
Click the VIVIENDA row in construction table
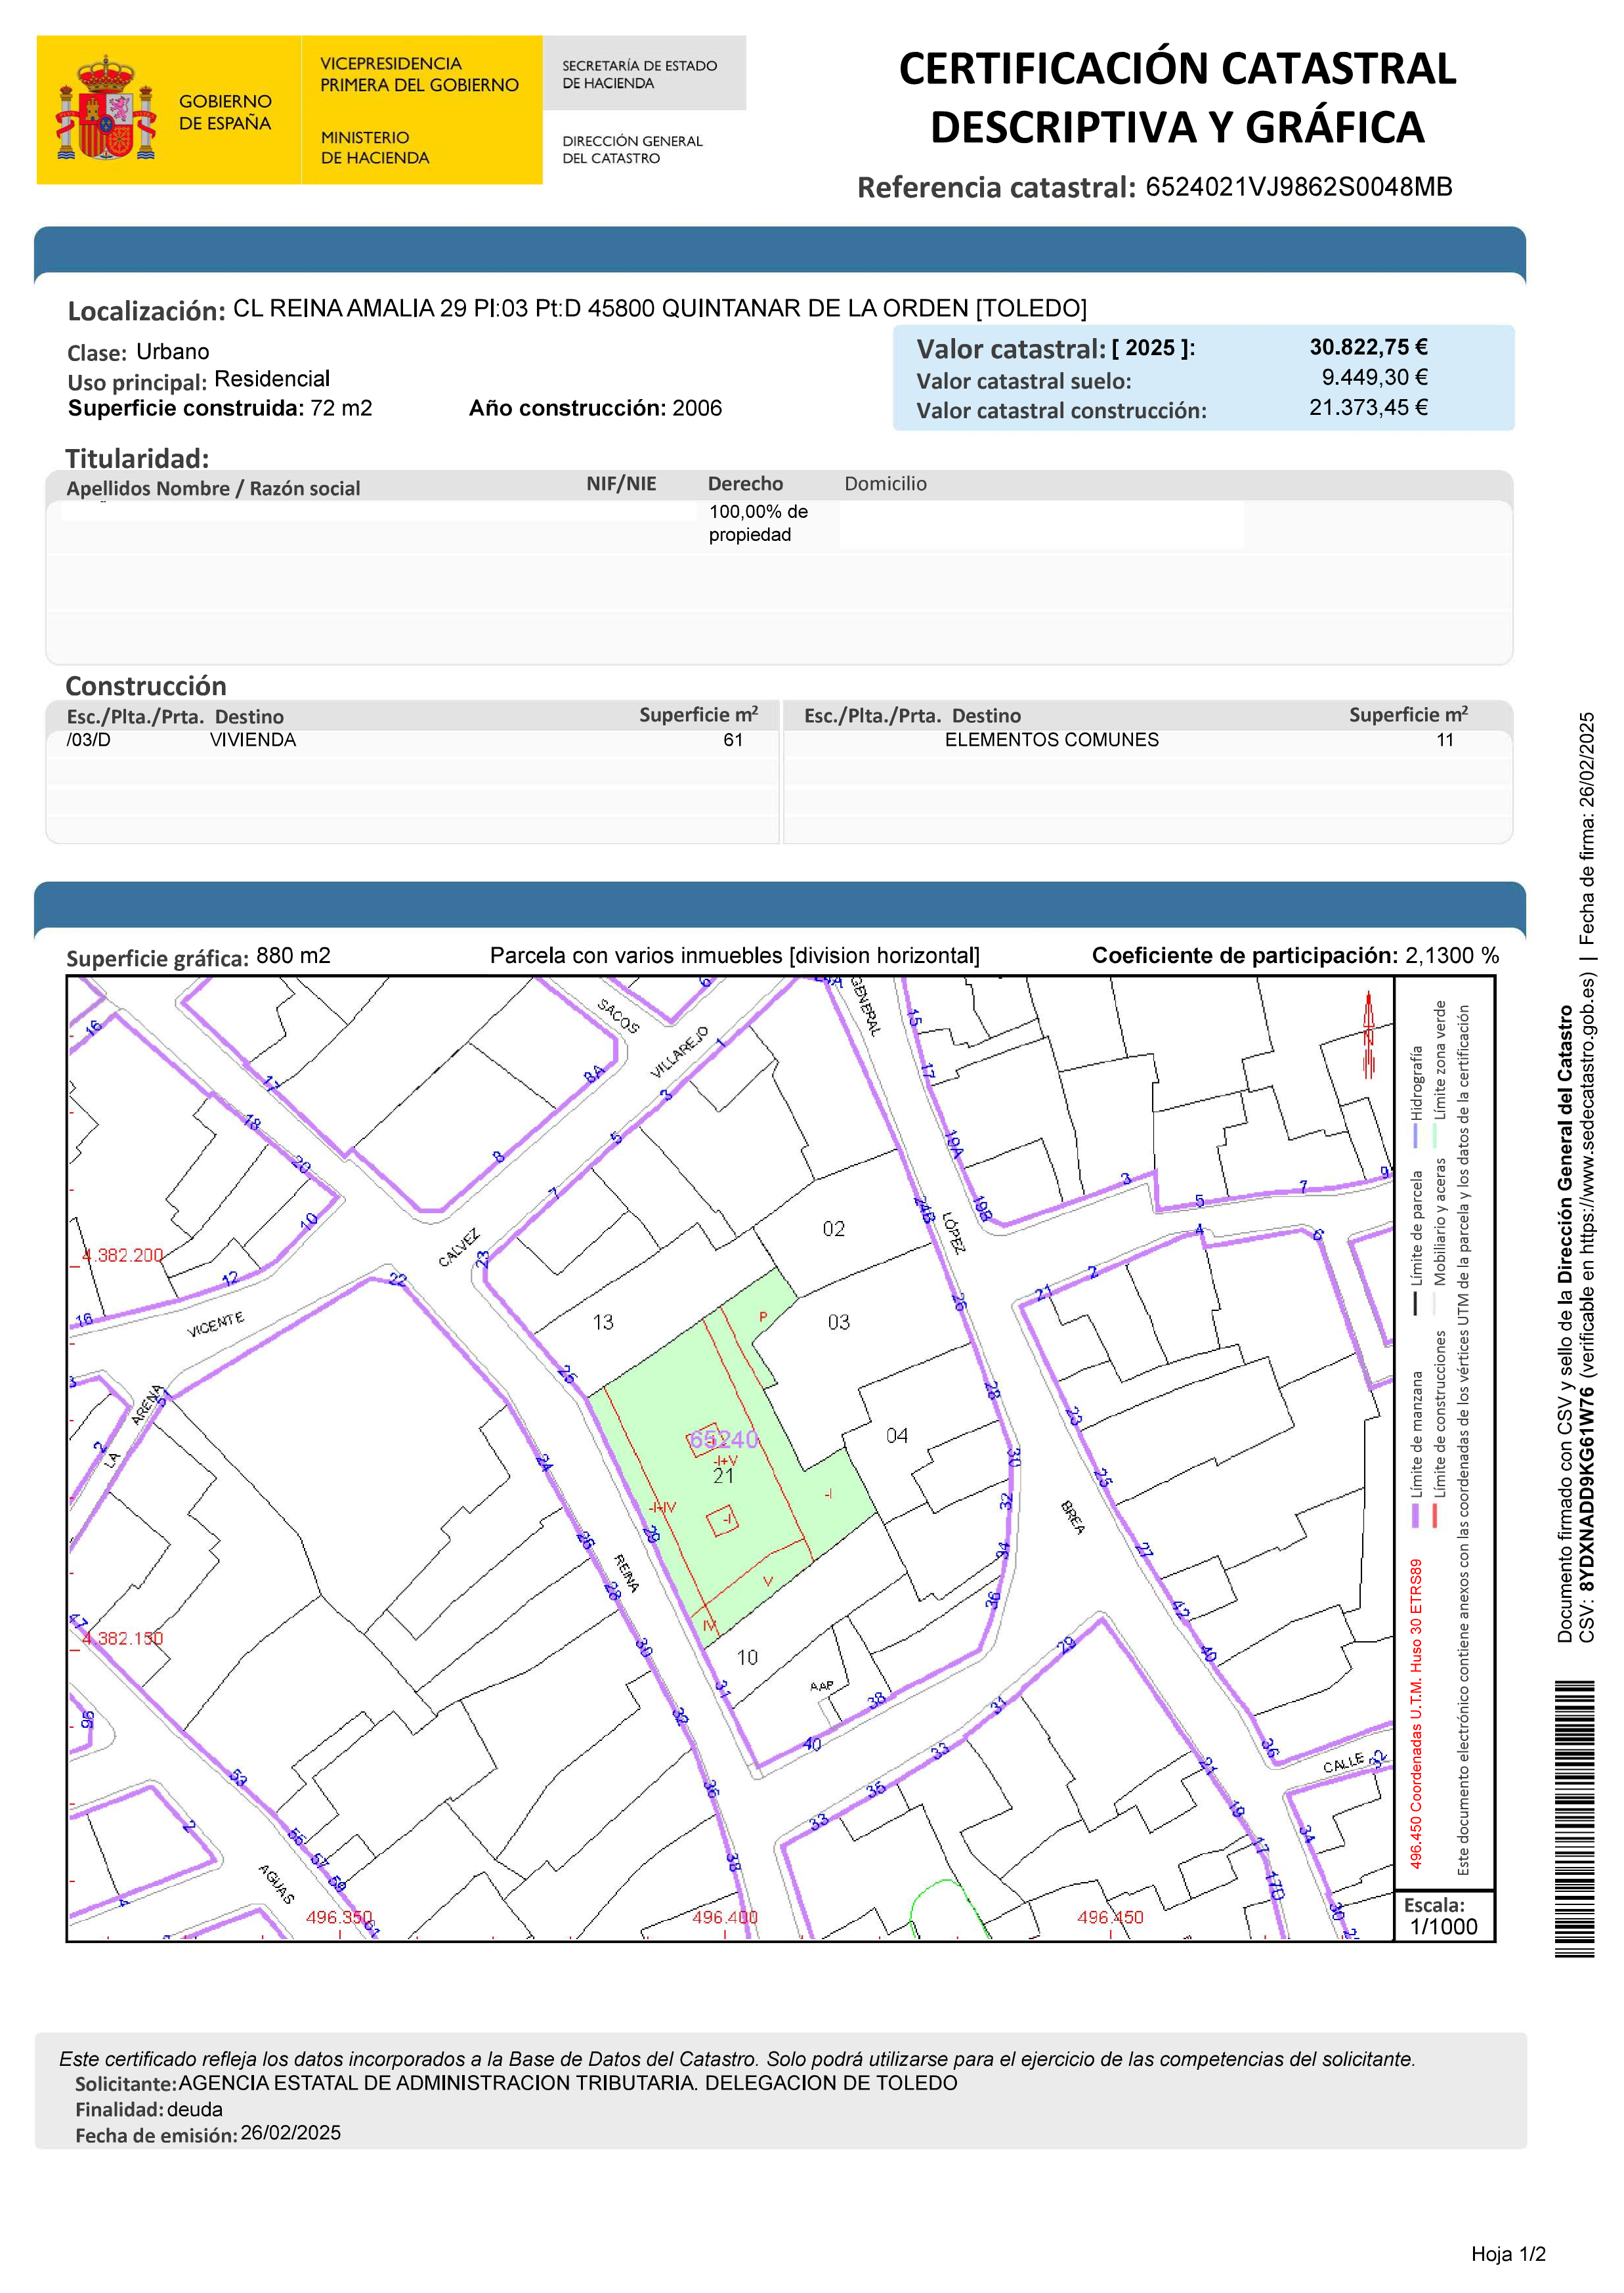point(253,740)
